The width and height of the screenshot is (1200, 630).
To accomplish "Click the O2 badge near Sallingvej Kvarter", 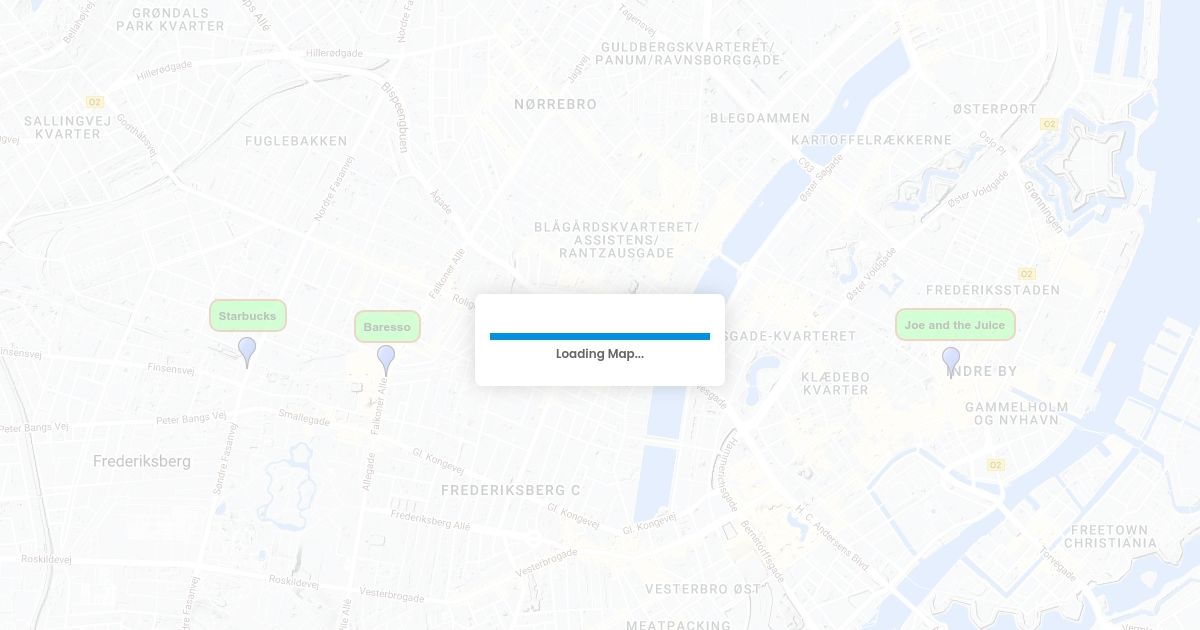I will 95,102.
